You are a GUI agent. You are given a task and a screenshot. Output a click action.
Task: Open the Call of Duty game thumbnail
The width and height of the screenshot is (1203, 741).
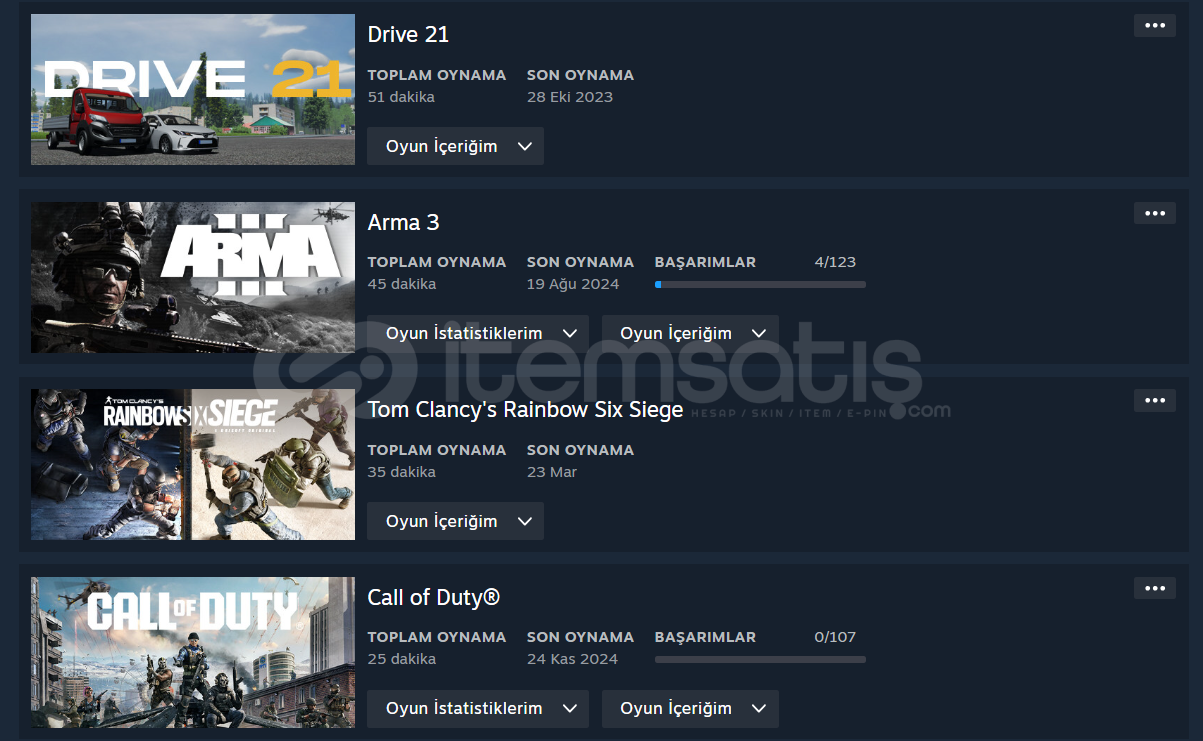point(193,652)
